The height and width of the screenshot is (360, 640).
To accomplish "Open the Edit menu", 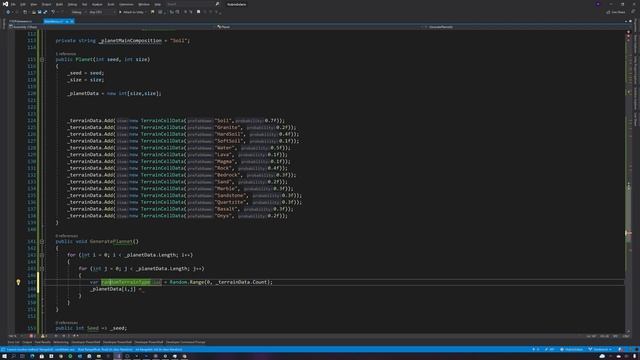I will coord(23,4).
